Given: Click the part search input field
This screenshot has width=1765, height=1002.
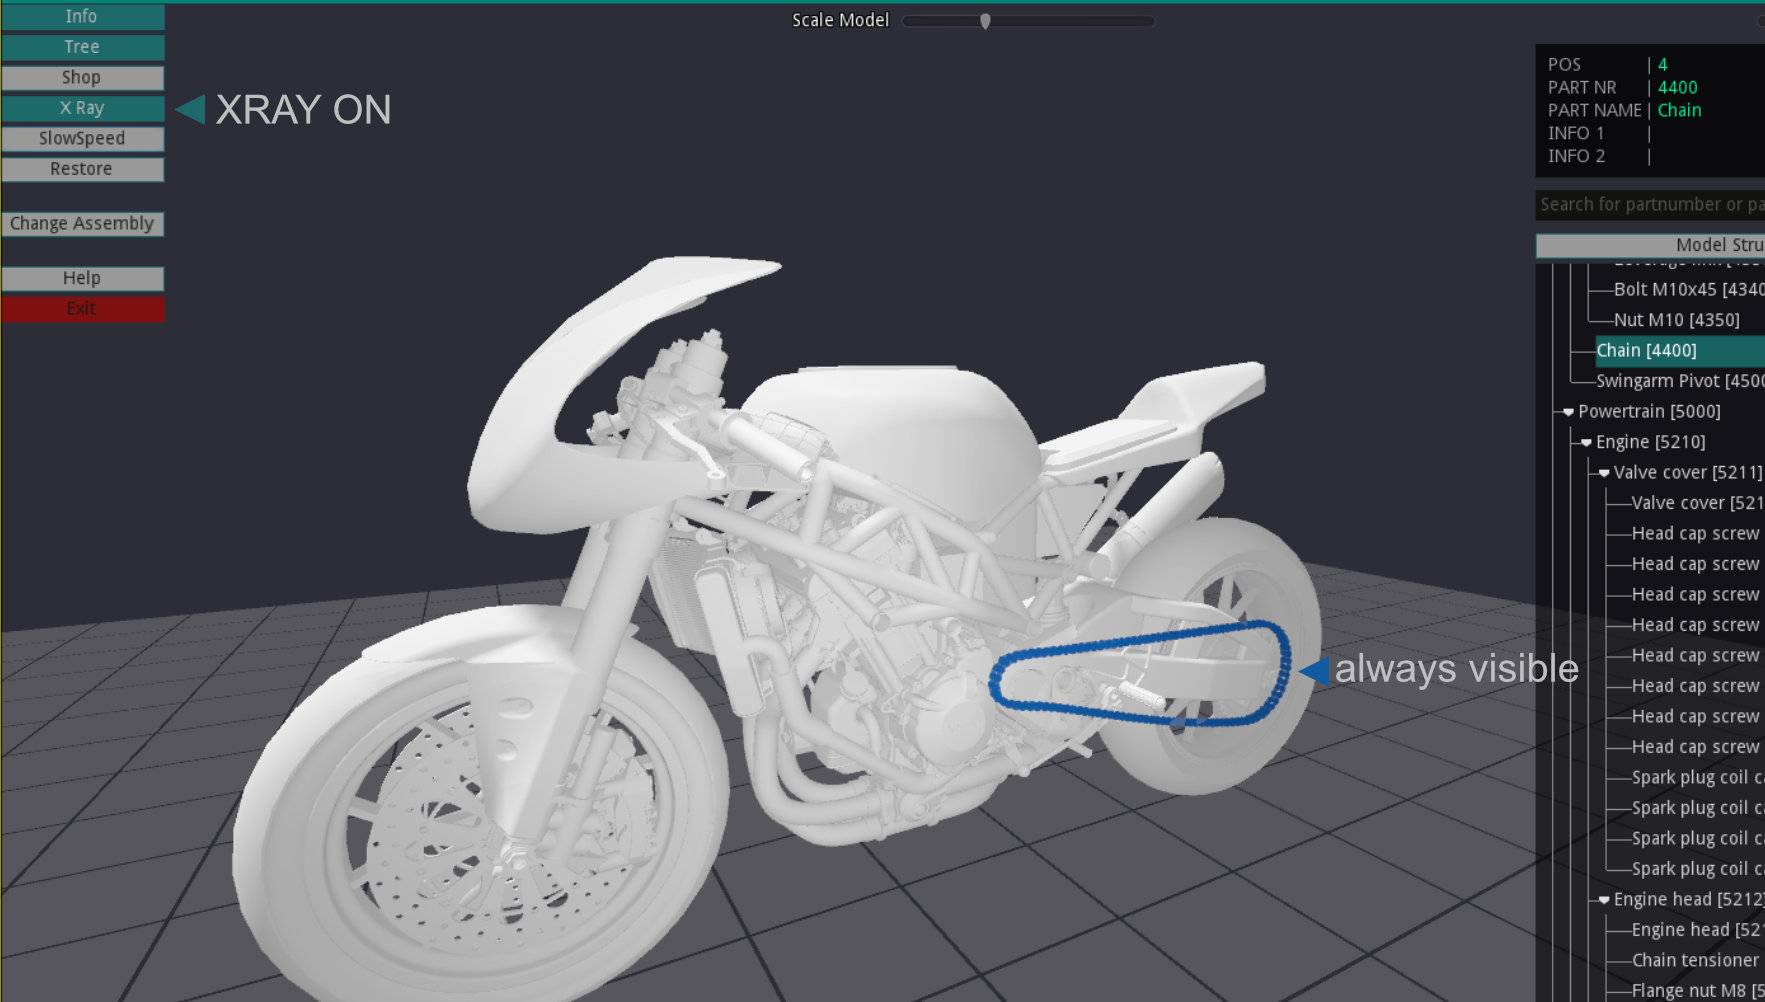Looking at the screenshot, I should 1650,205.
